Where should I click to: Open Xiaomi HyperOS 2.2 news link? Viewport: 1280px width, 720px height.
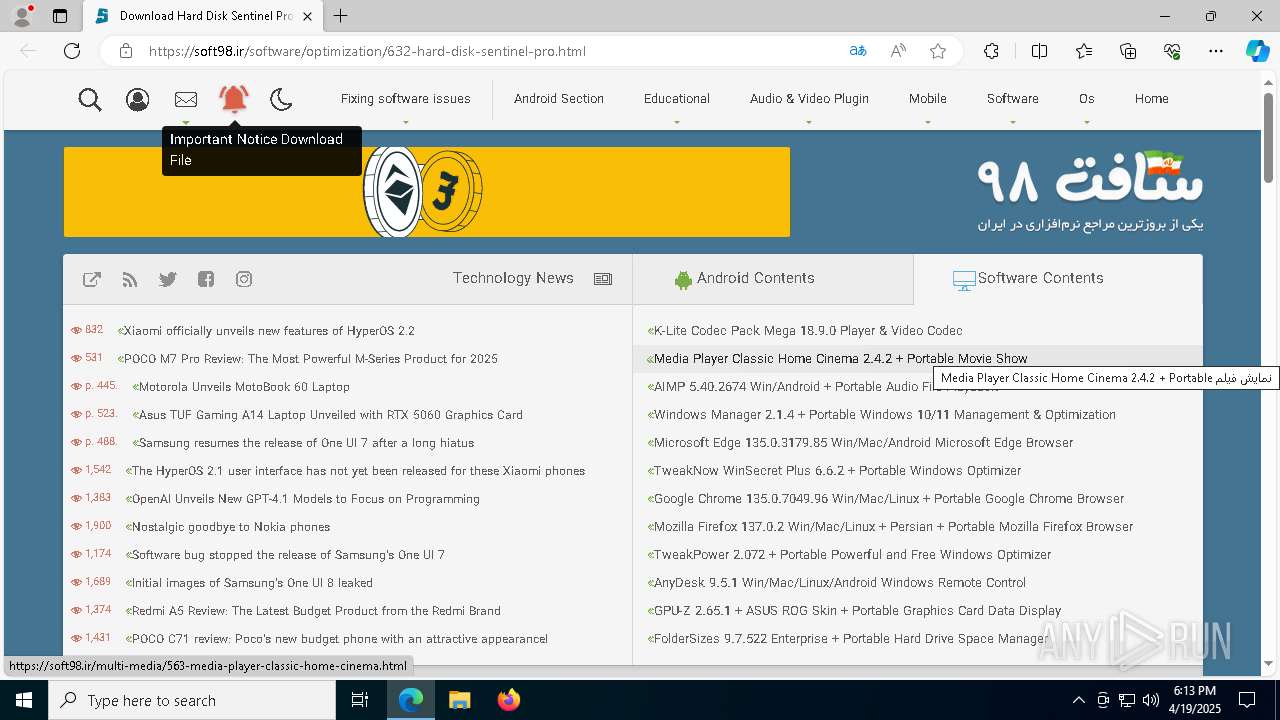click(x=269, y=331)
